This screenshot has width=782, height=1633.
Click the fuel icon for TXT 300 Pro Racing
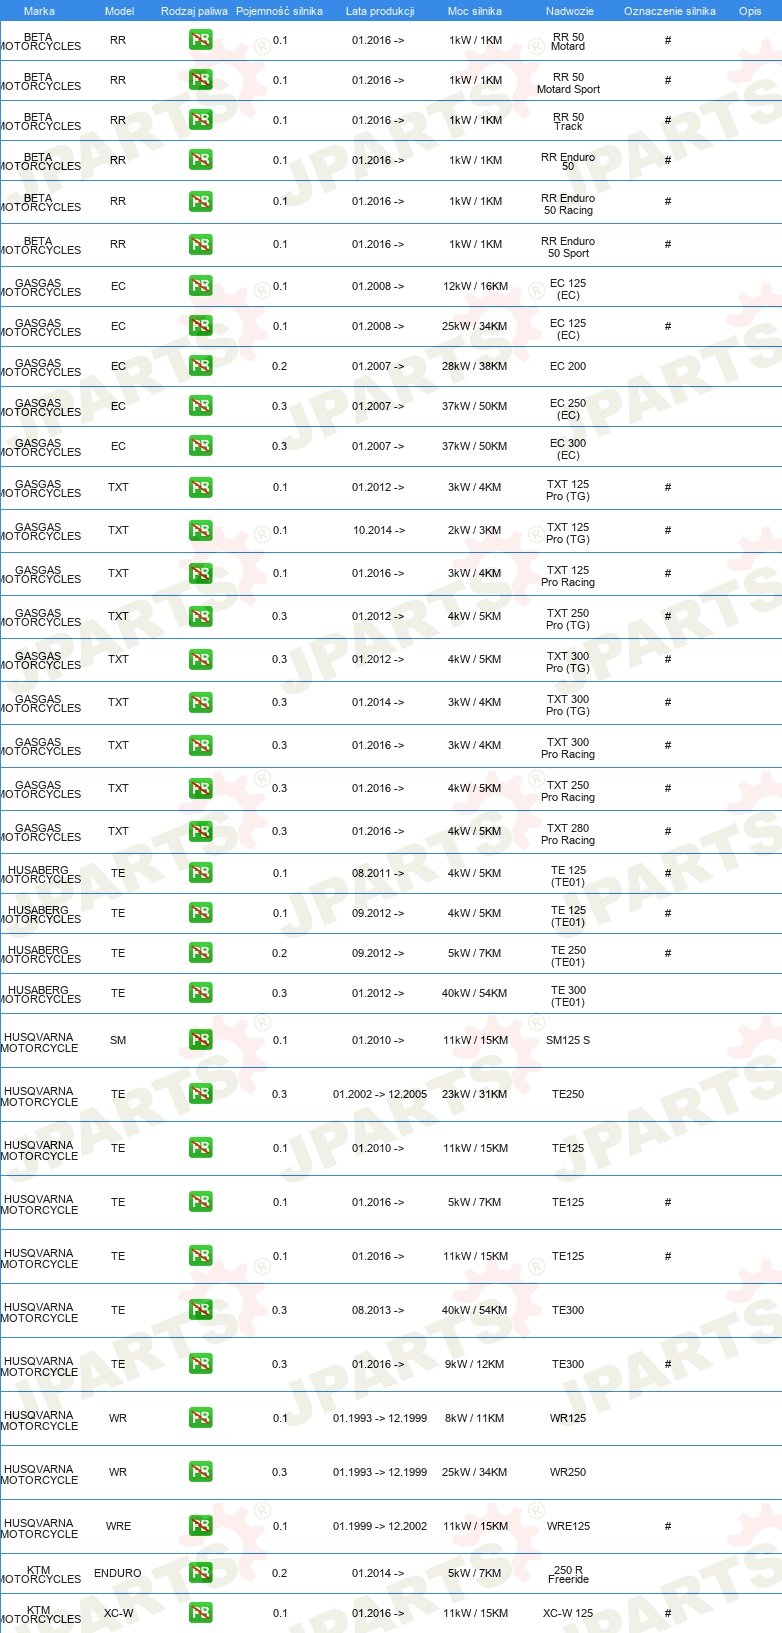pyautogui.click(x=201, y=746)
